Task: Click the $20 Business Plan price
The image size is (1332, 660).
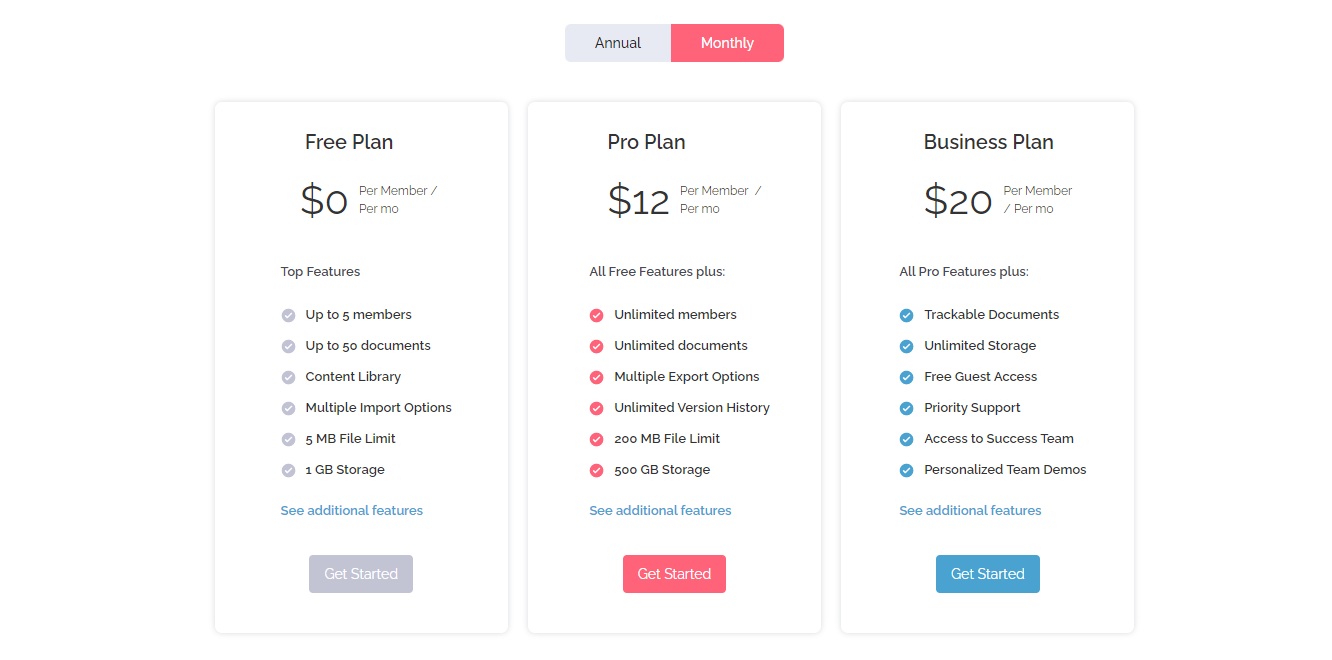Action: tap(958, 201)
